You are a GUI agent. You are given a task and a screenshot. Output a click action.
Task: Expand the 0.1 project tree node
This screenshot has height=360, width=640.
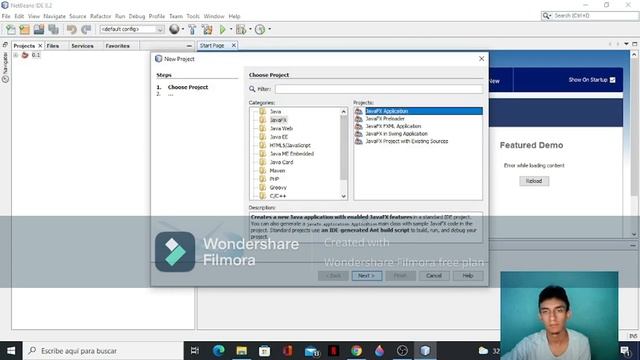tap(16, 55)
